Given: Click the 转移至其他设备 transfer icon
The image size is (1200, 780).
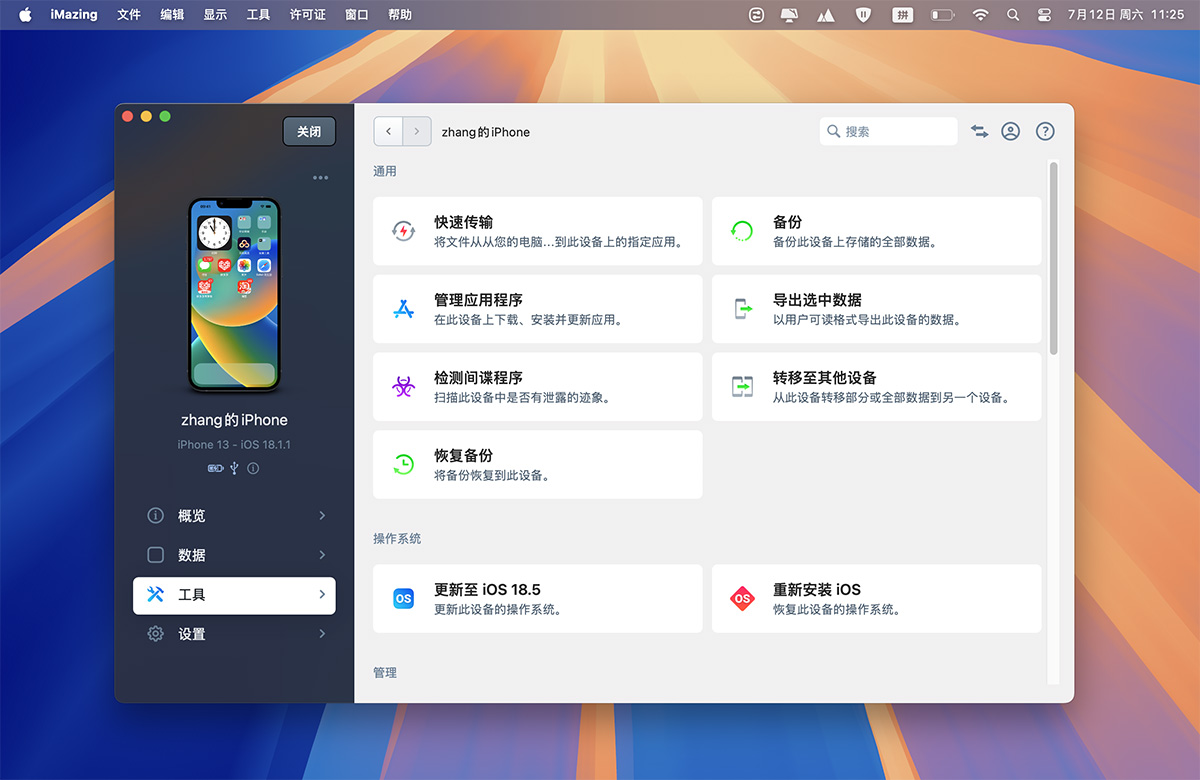Looking at the screenshot, I should (x=742, y=387).
